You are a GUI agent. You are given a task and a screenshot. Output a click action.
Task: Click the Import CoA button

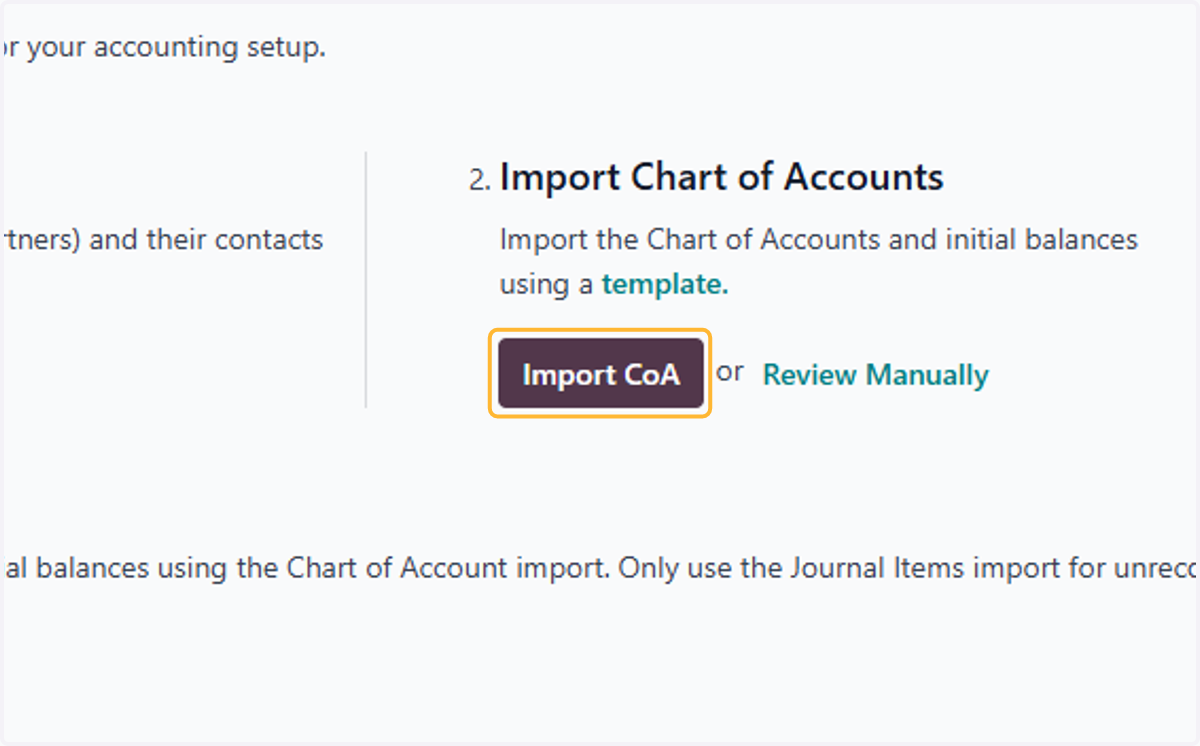tap(600, 374)
